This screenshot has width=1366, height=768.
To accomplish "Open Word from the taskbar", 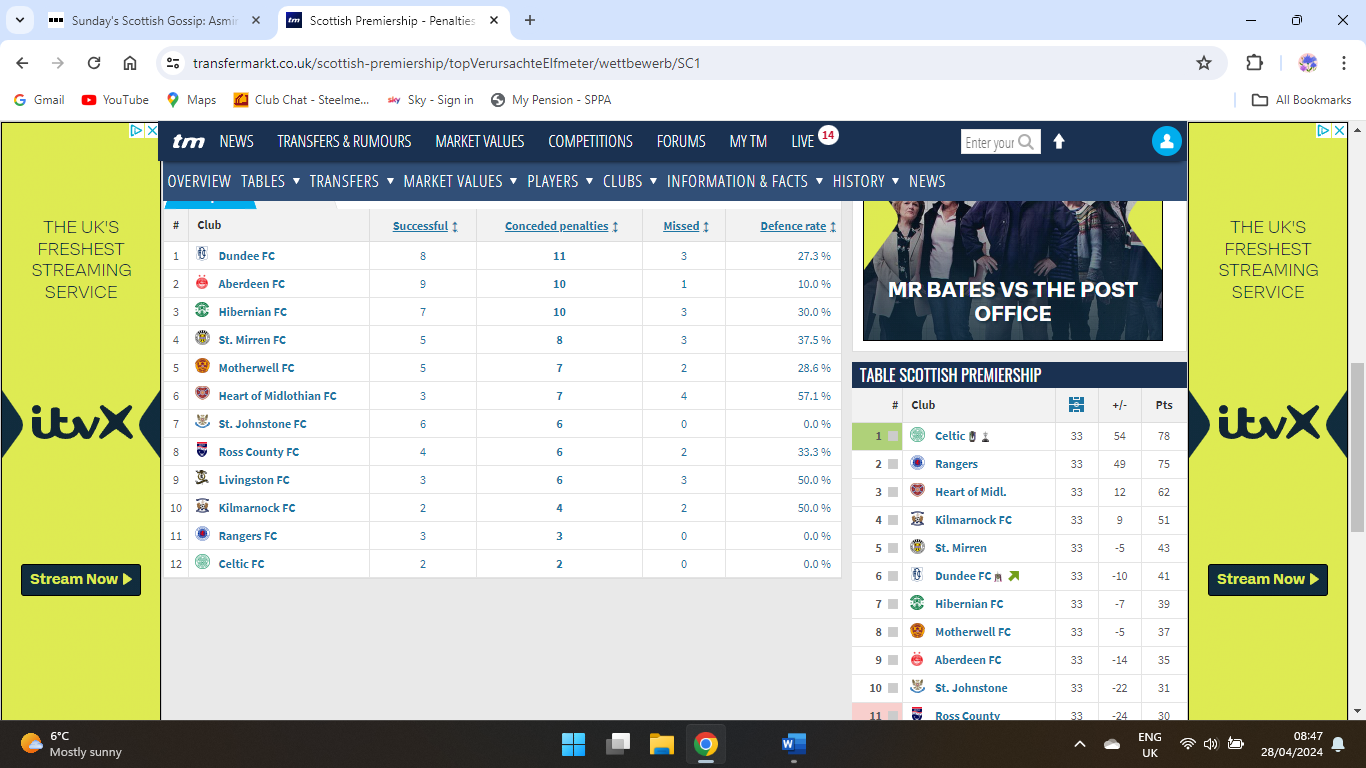I will pyautogui.click(x=794, y=744).
